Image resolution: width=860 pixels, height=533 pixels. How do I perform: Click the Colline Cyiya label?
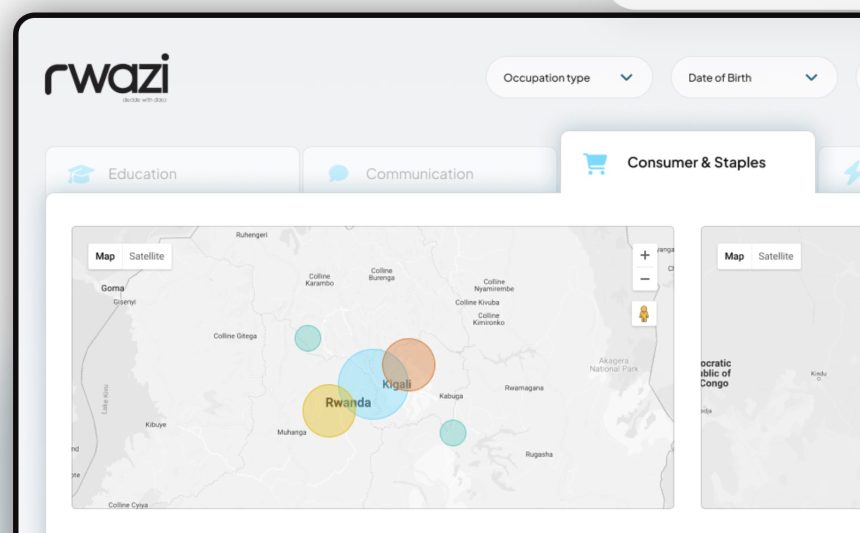(128, 505)
